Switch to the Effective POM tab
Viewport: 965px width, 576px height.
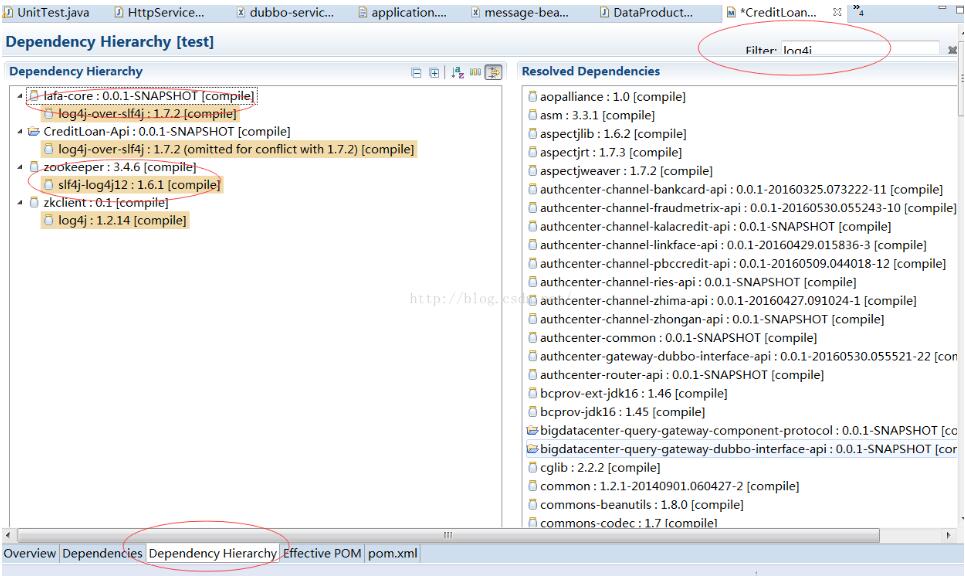coord(321,553)
